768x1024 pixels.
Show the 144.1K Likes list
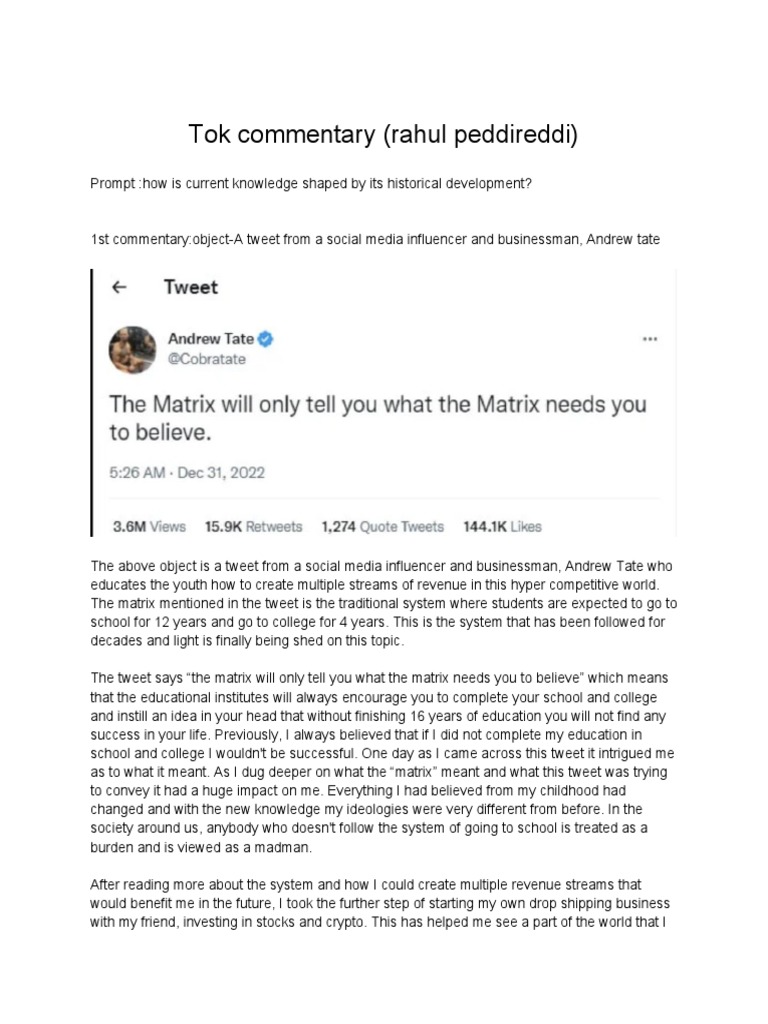click(502, 525)
